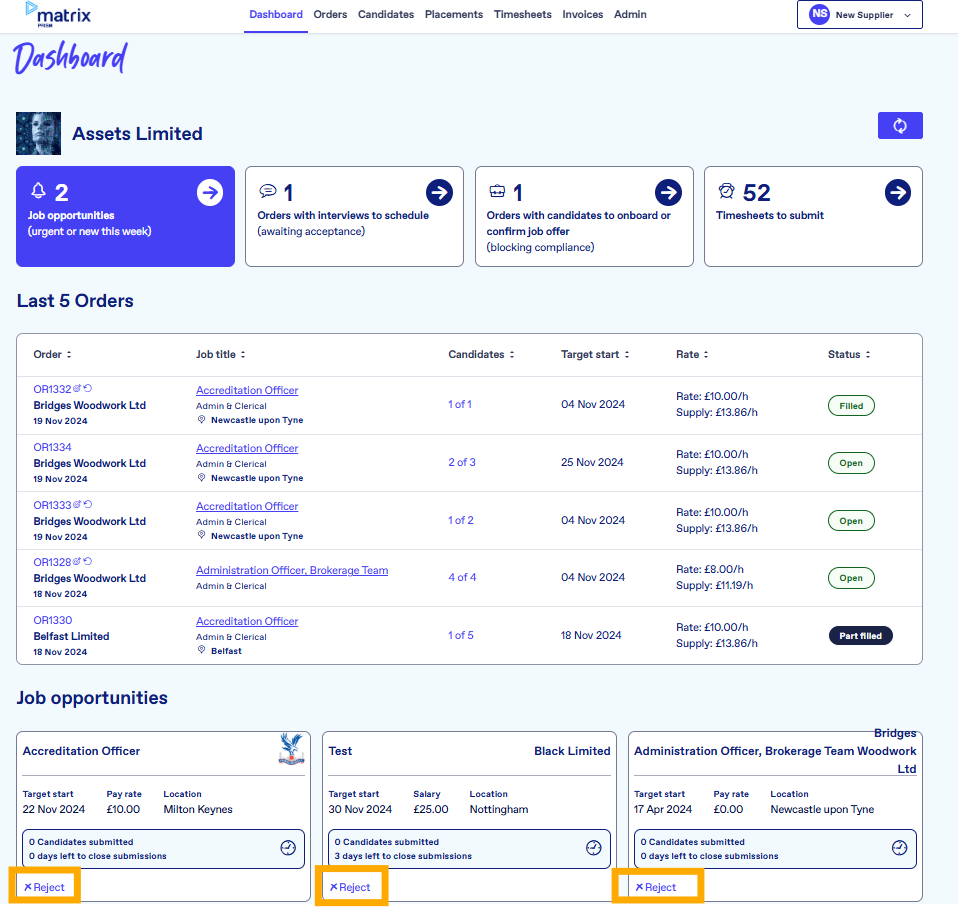The width and height of the screenshot is (958, 907).
Task: Reject the Administration Officer opportunity
Action: pyautogui.click(x=656, y=887)
